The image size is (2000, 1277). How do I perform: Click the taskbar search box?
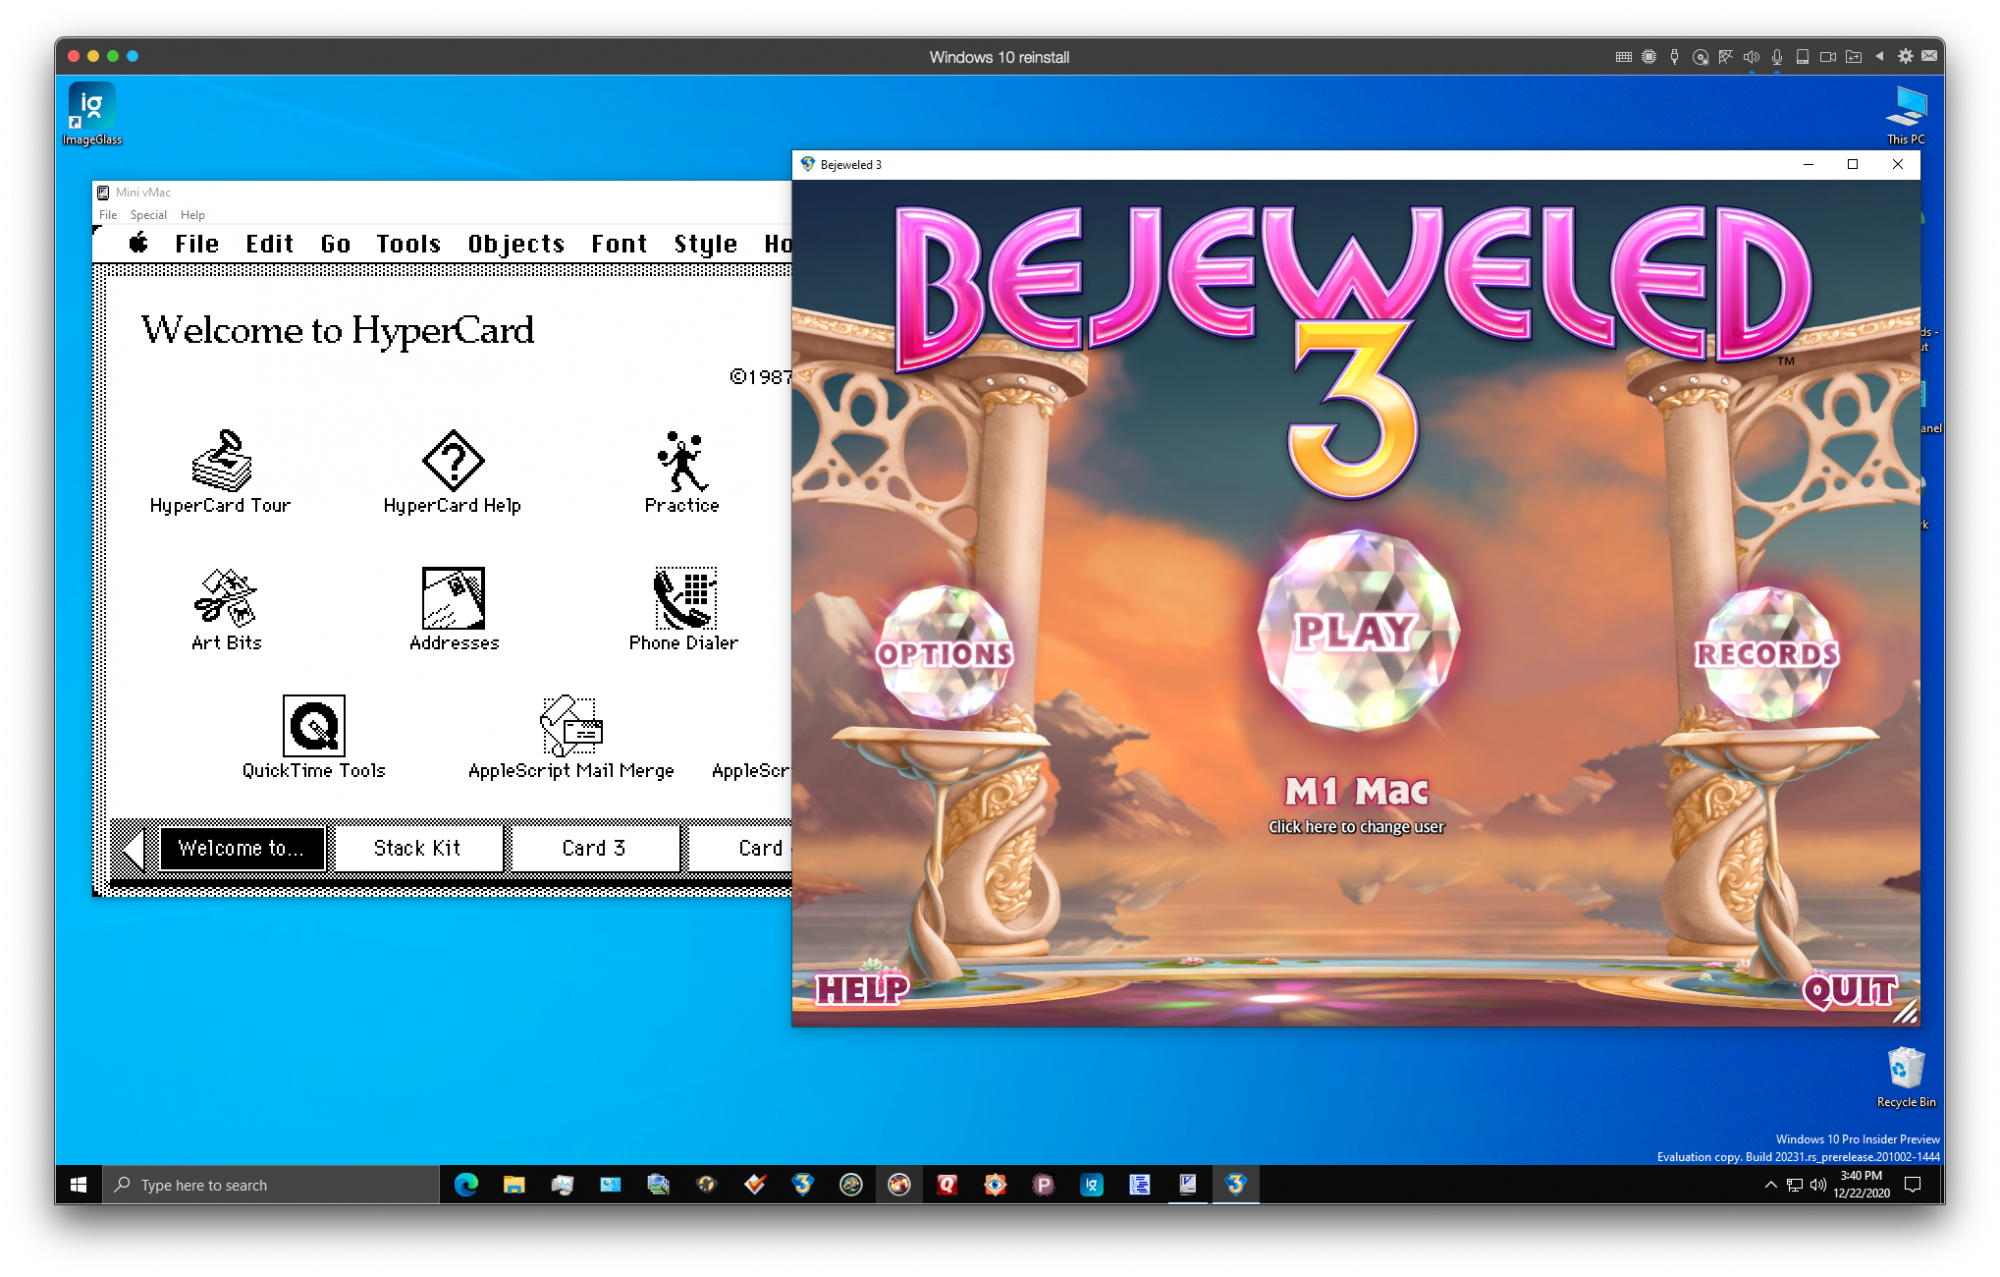[x=272, y=1185]
